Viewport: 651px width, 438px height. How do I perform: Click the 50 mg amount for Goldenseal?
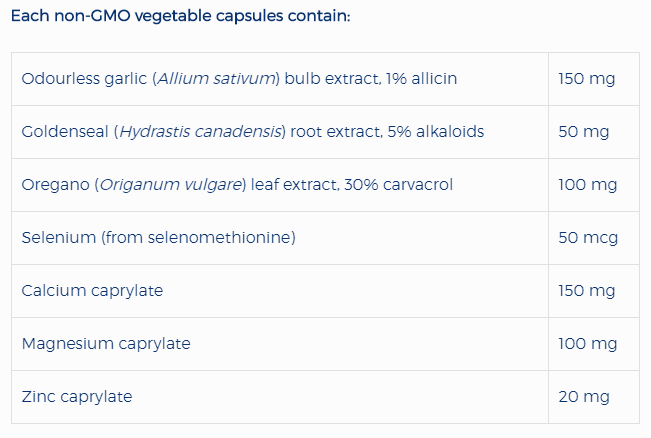point(583,132)
